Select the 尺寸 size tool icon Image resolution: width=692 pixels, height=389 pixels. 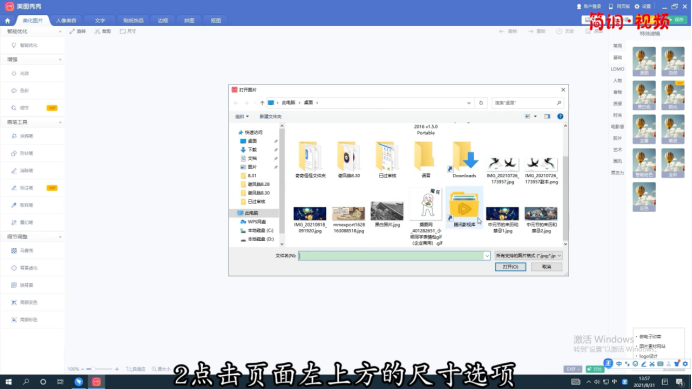[123, 31]
